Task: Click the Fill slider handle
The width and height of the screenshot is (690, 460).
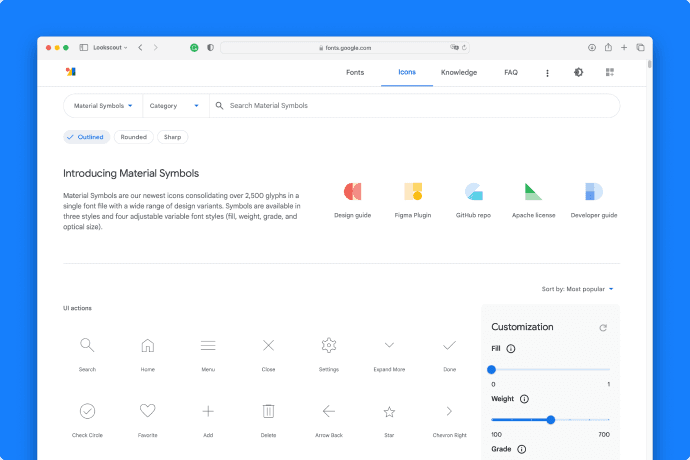Action: [x=492, y=370]
